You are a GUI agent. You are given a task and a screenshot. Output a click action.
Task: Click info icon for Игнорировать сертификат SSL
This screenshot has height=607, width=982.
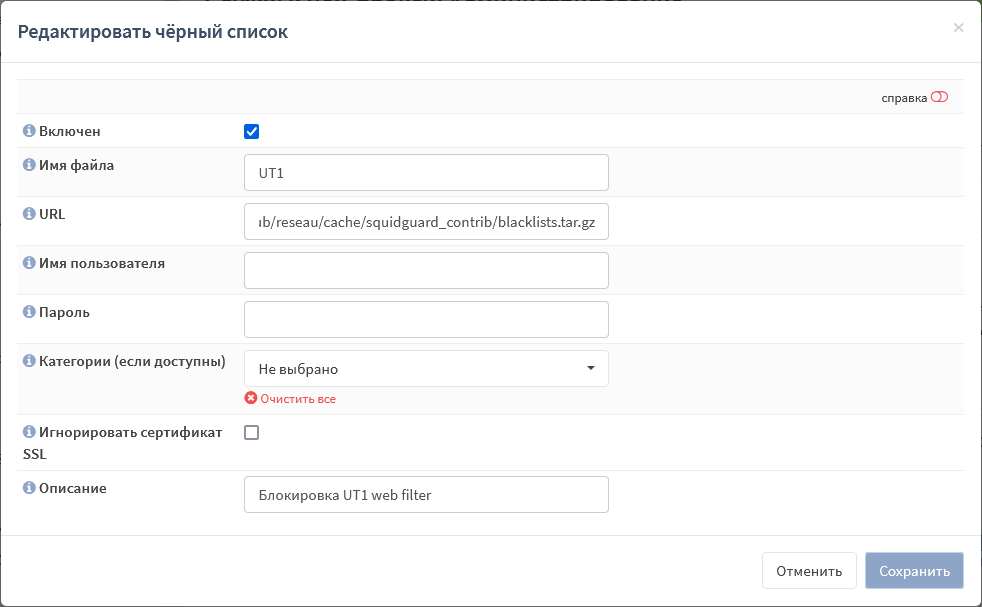(29, 432)
